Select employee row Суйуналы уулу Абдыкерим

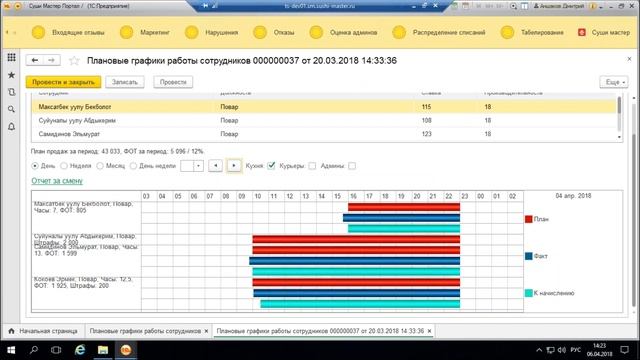(x=324, y=120)
